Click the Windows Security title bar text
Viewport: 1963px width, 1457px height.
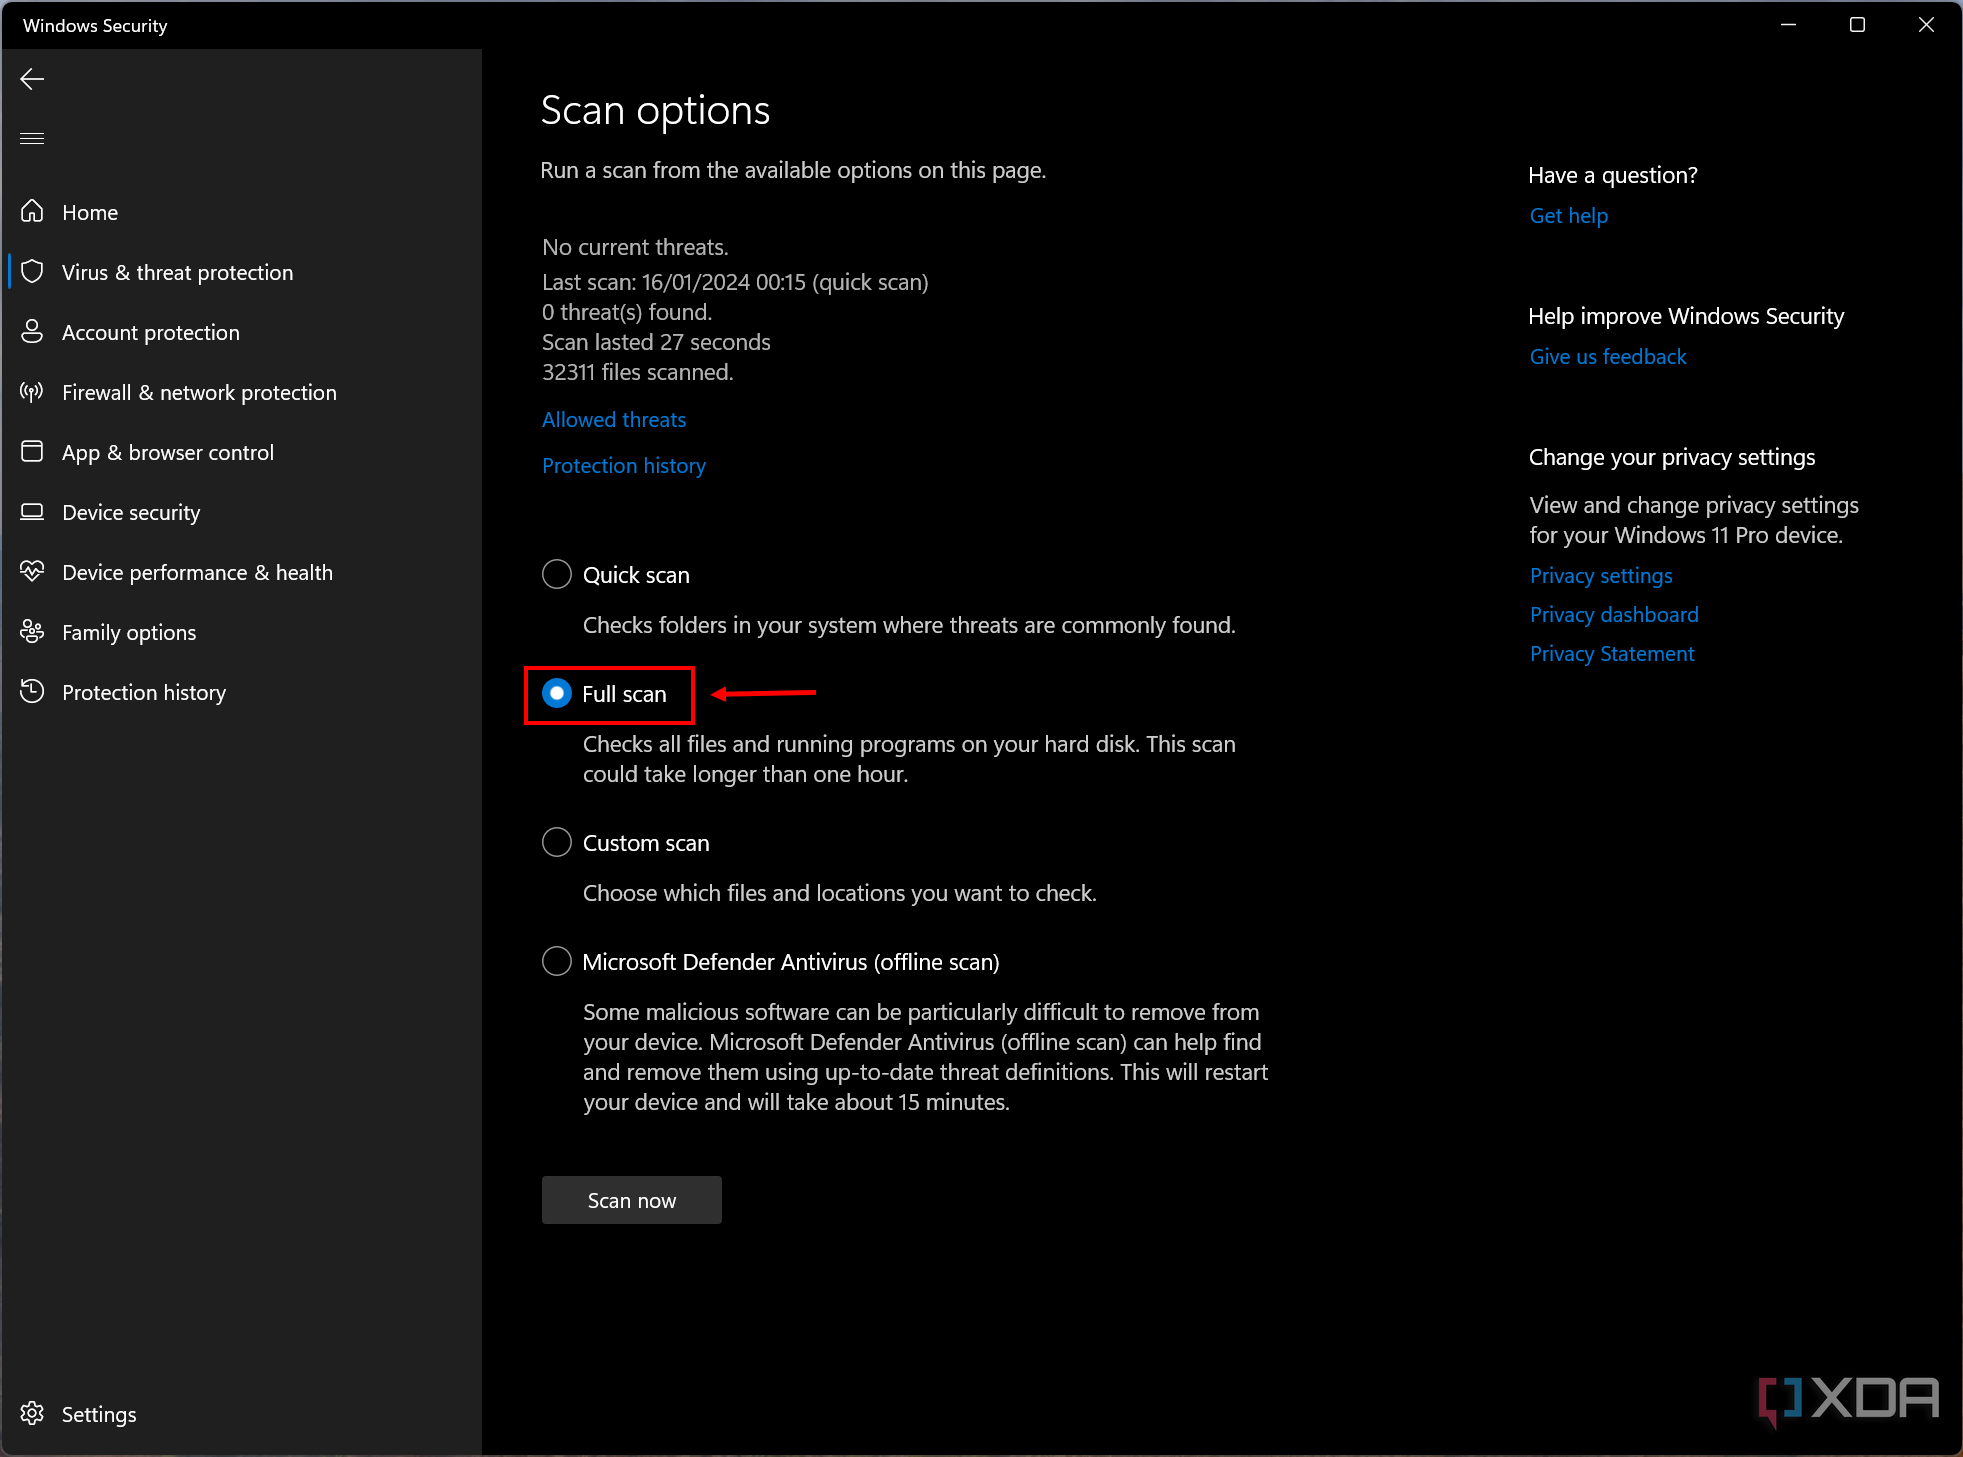click(95, 25)
